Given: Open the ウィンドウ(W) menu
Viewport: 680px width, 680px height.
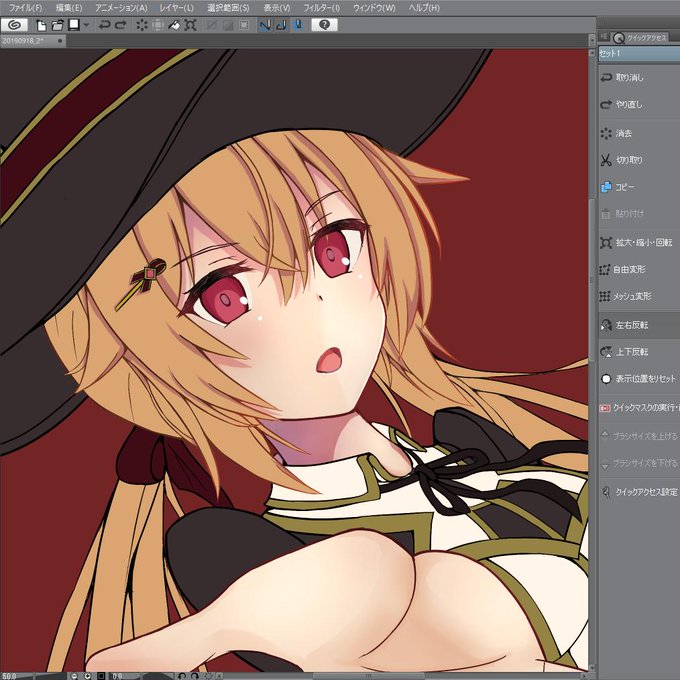Looking at the screenshot, I should [x=374, y=8].
